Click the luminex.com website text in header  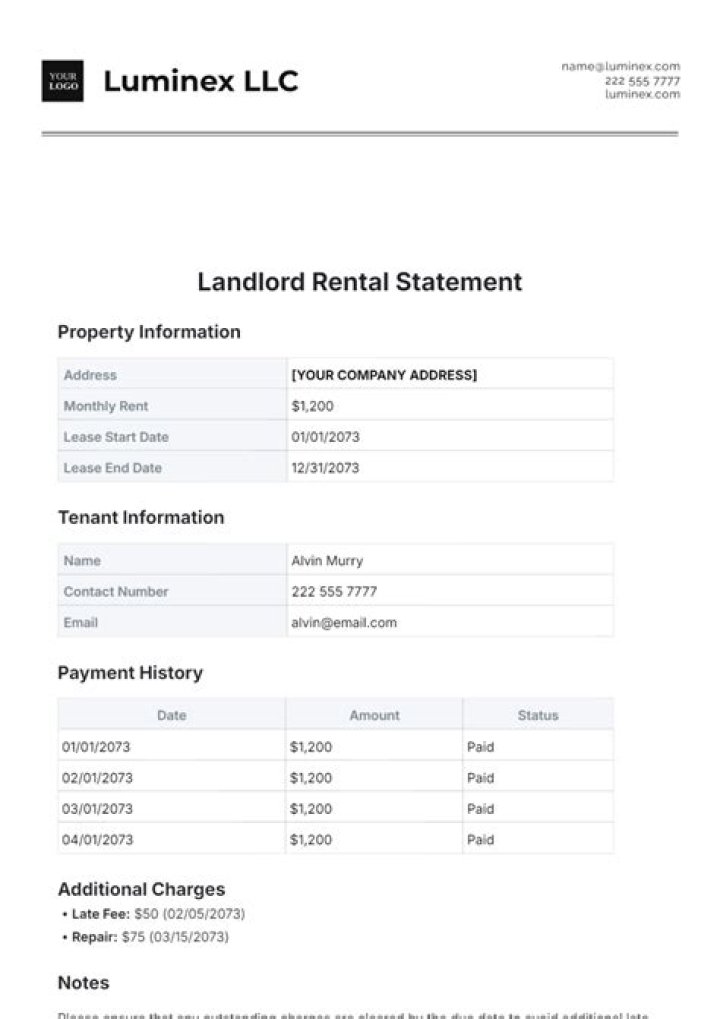click(642, 94)
